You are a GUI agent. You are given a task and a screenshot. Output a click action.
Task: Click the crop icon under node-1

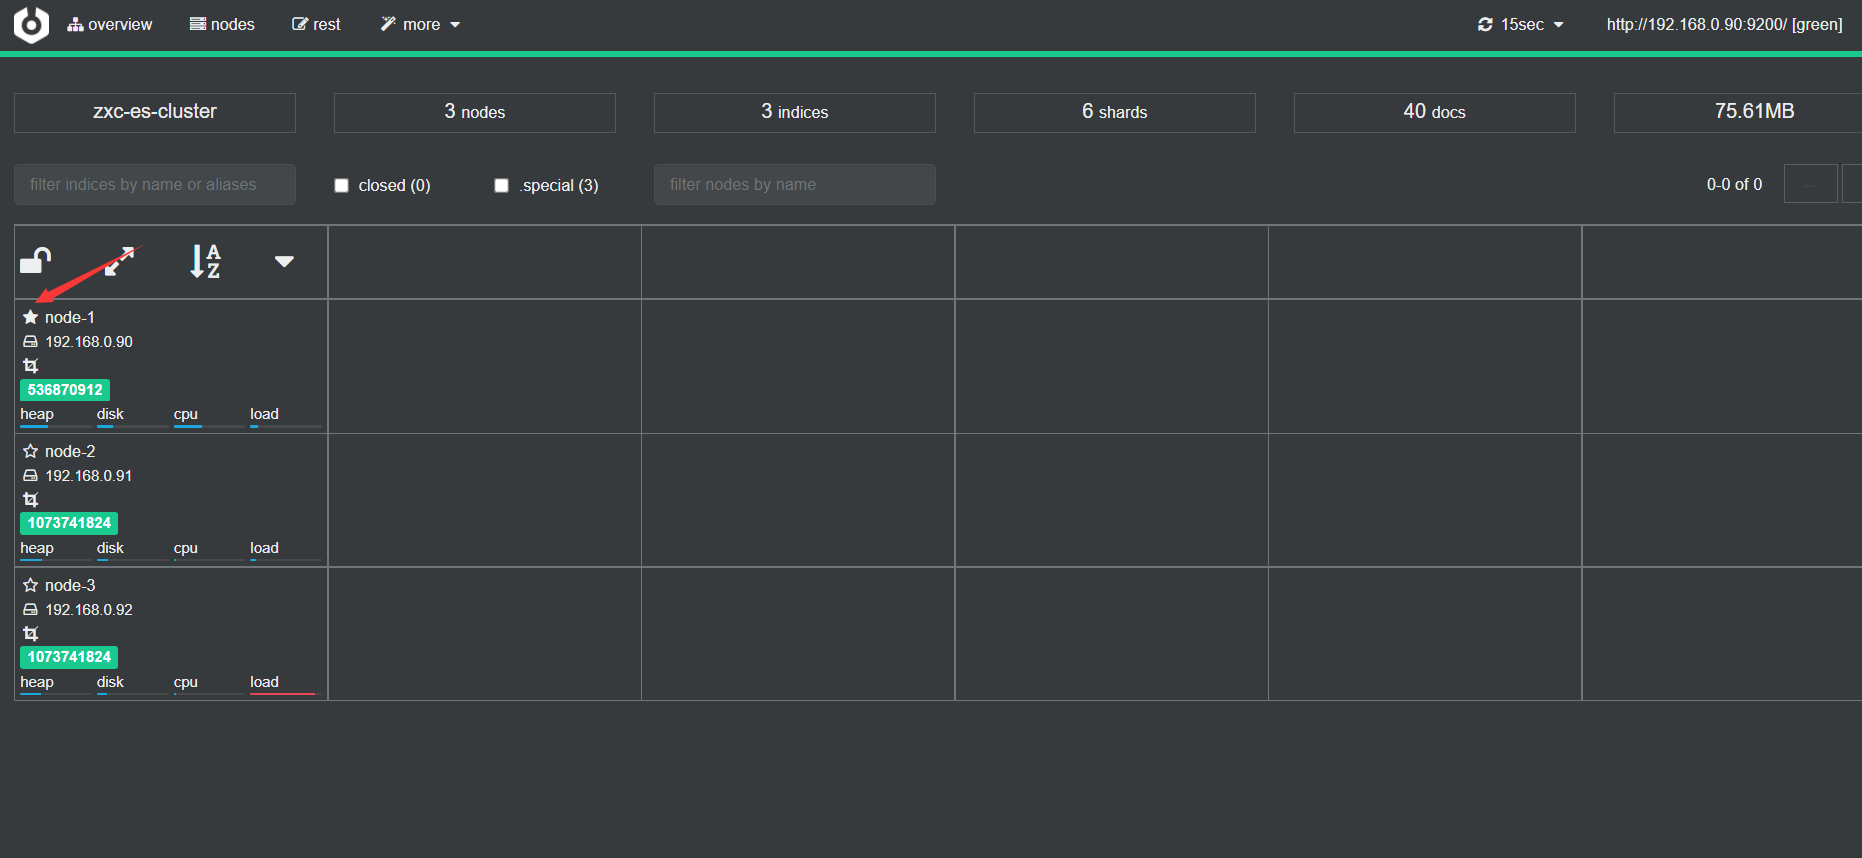pyautogui.click(x=31, y=366)
